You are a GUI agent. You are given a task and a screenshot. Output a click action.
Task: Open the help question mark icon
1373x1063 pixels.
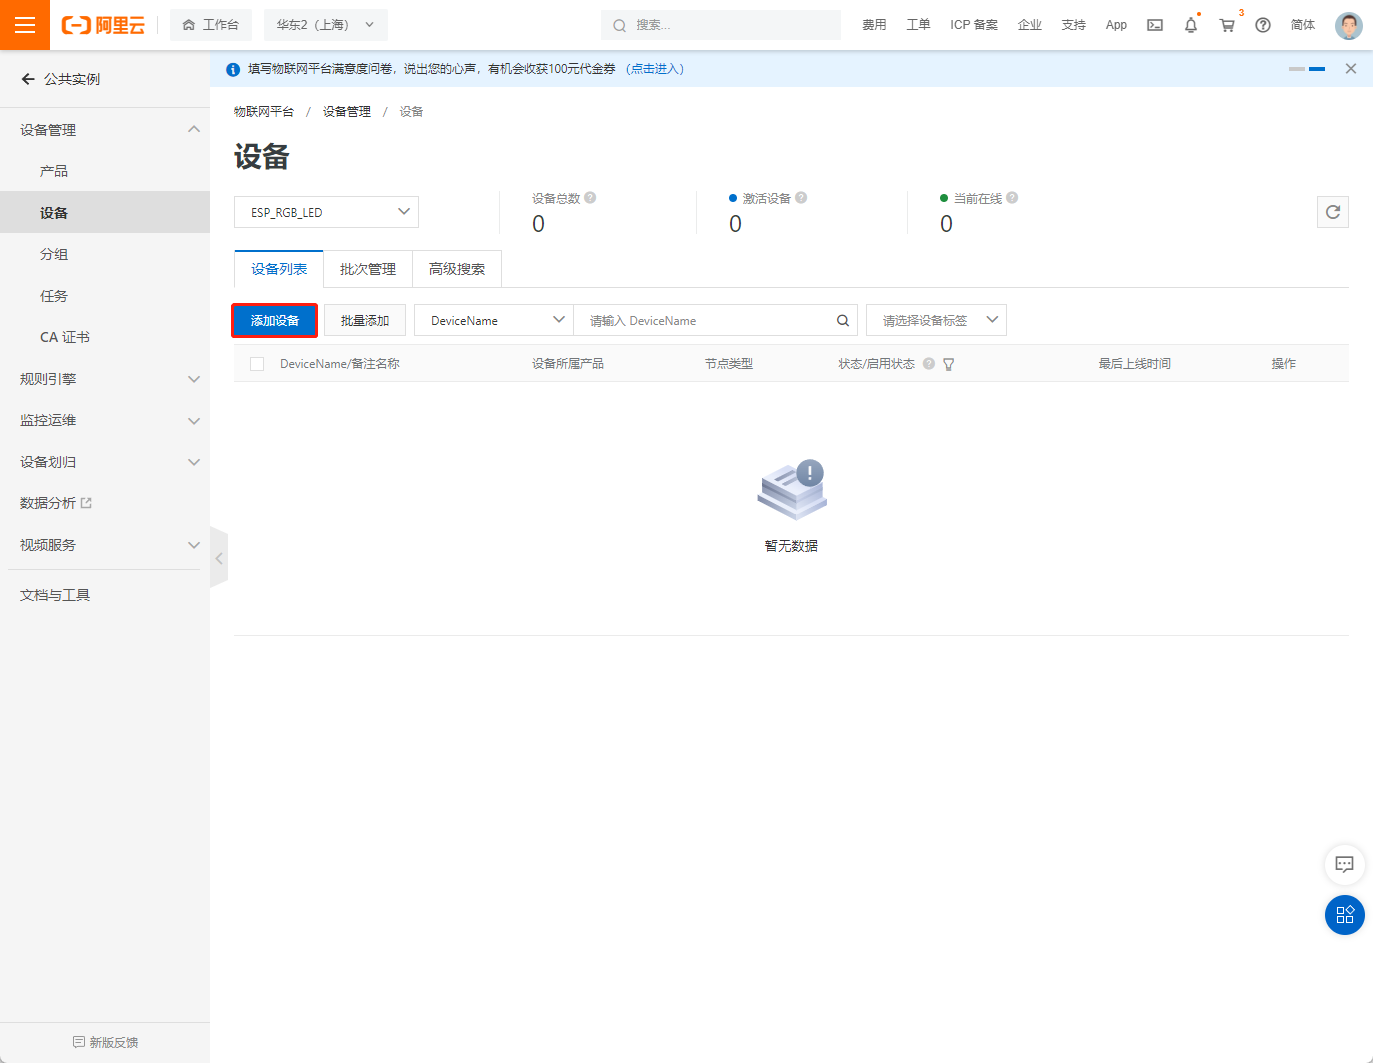[1262, 24]
